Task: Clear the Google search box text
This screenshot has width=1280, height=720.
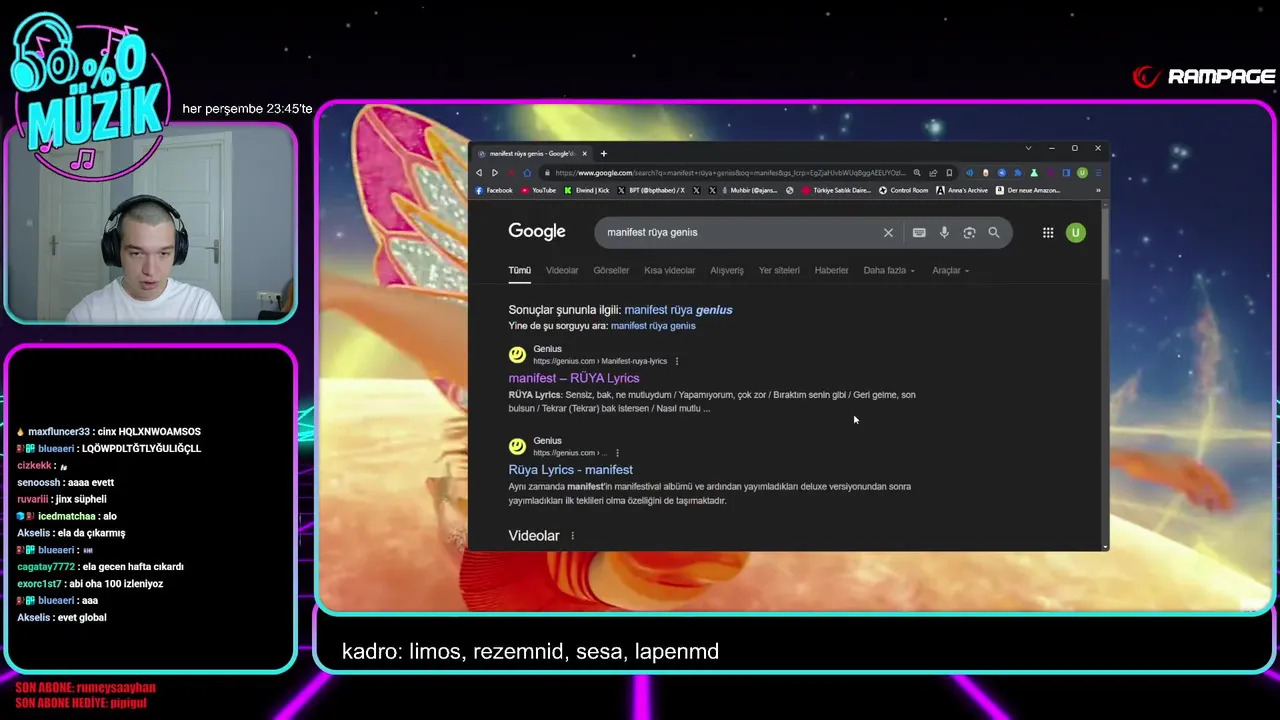Action: coord(888,232)
